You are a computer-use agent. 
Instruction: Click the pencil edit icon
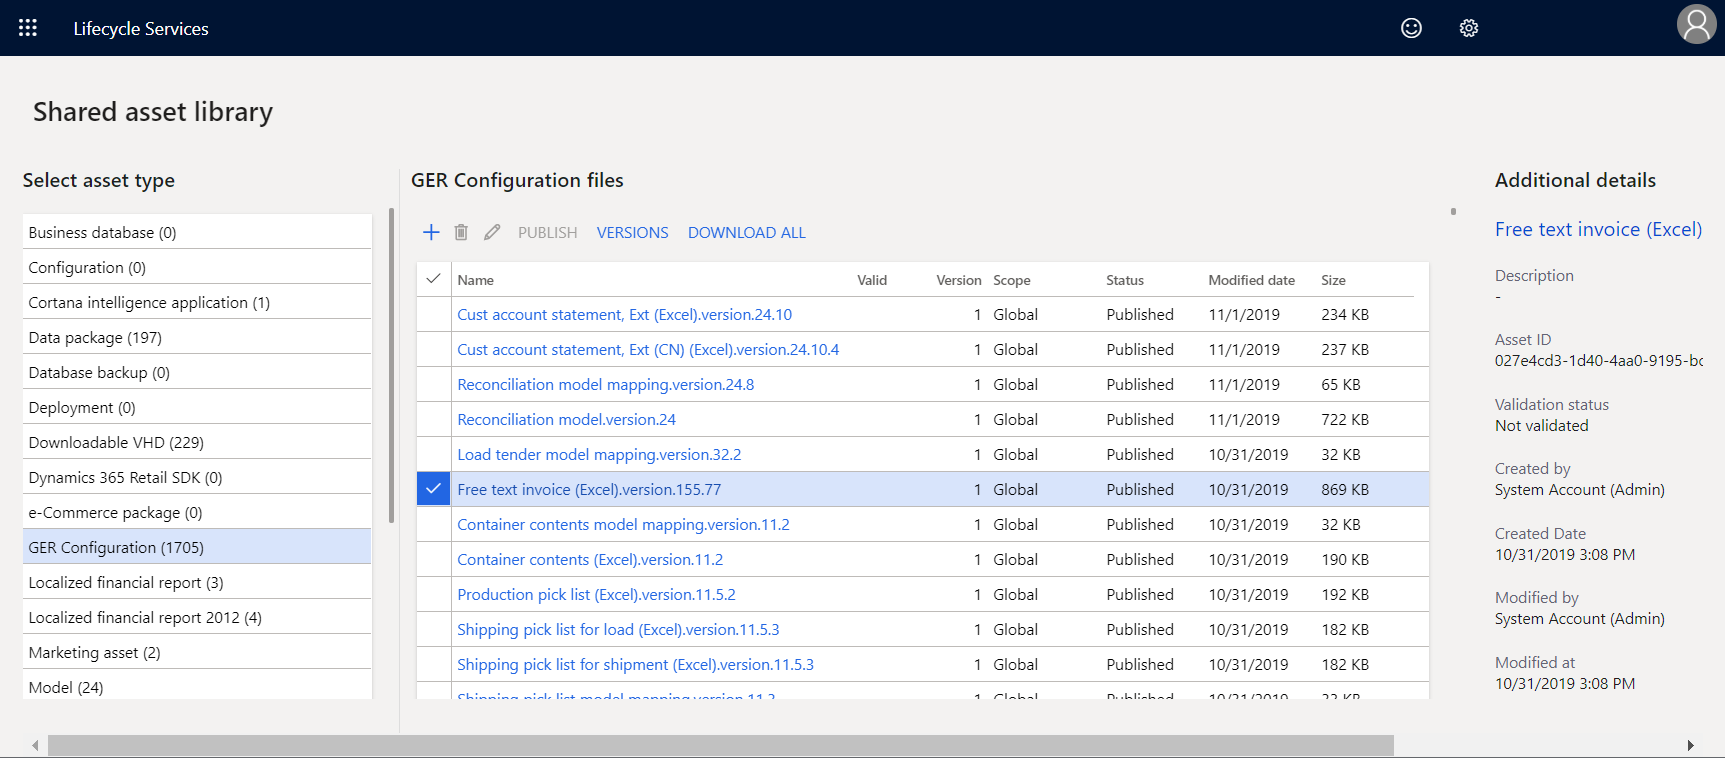point(492,232)
